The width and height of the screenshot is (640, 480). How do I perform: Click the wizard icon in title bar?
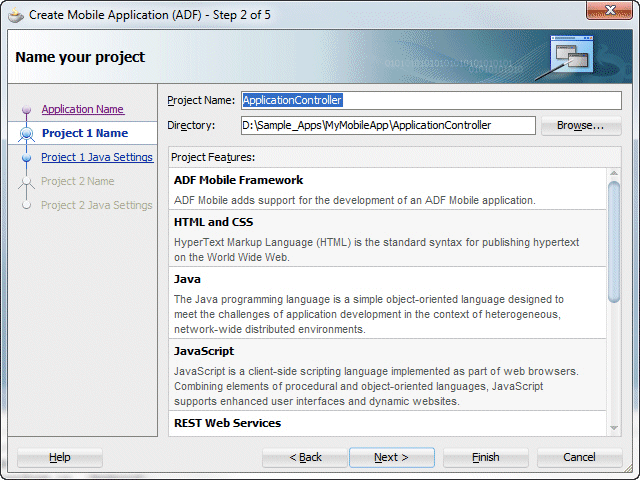[15, 14]
